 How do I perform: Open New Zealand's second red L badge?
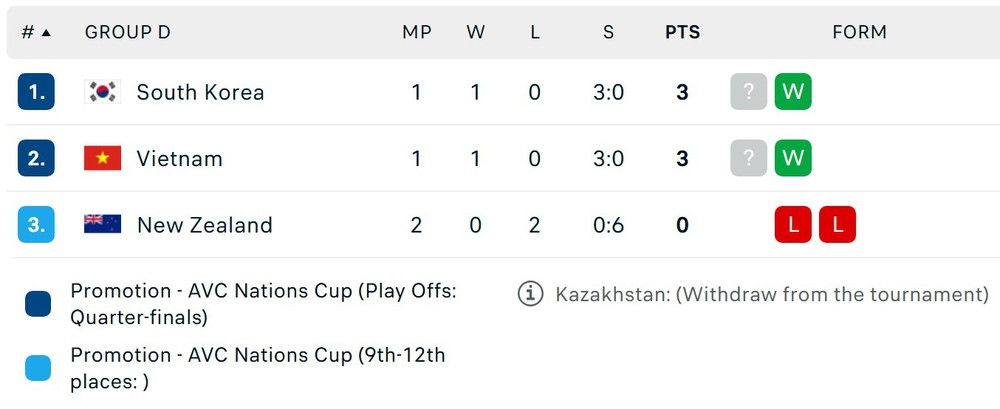click(837, 225)
